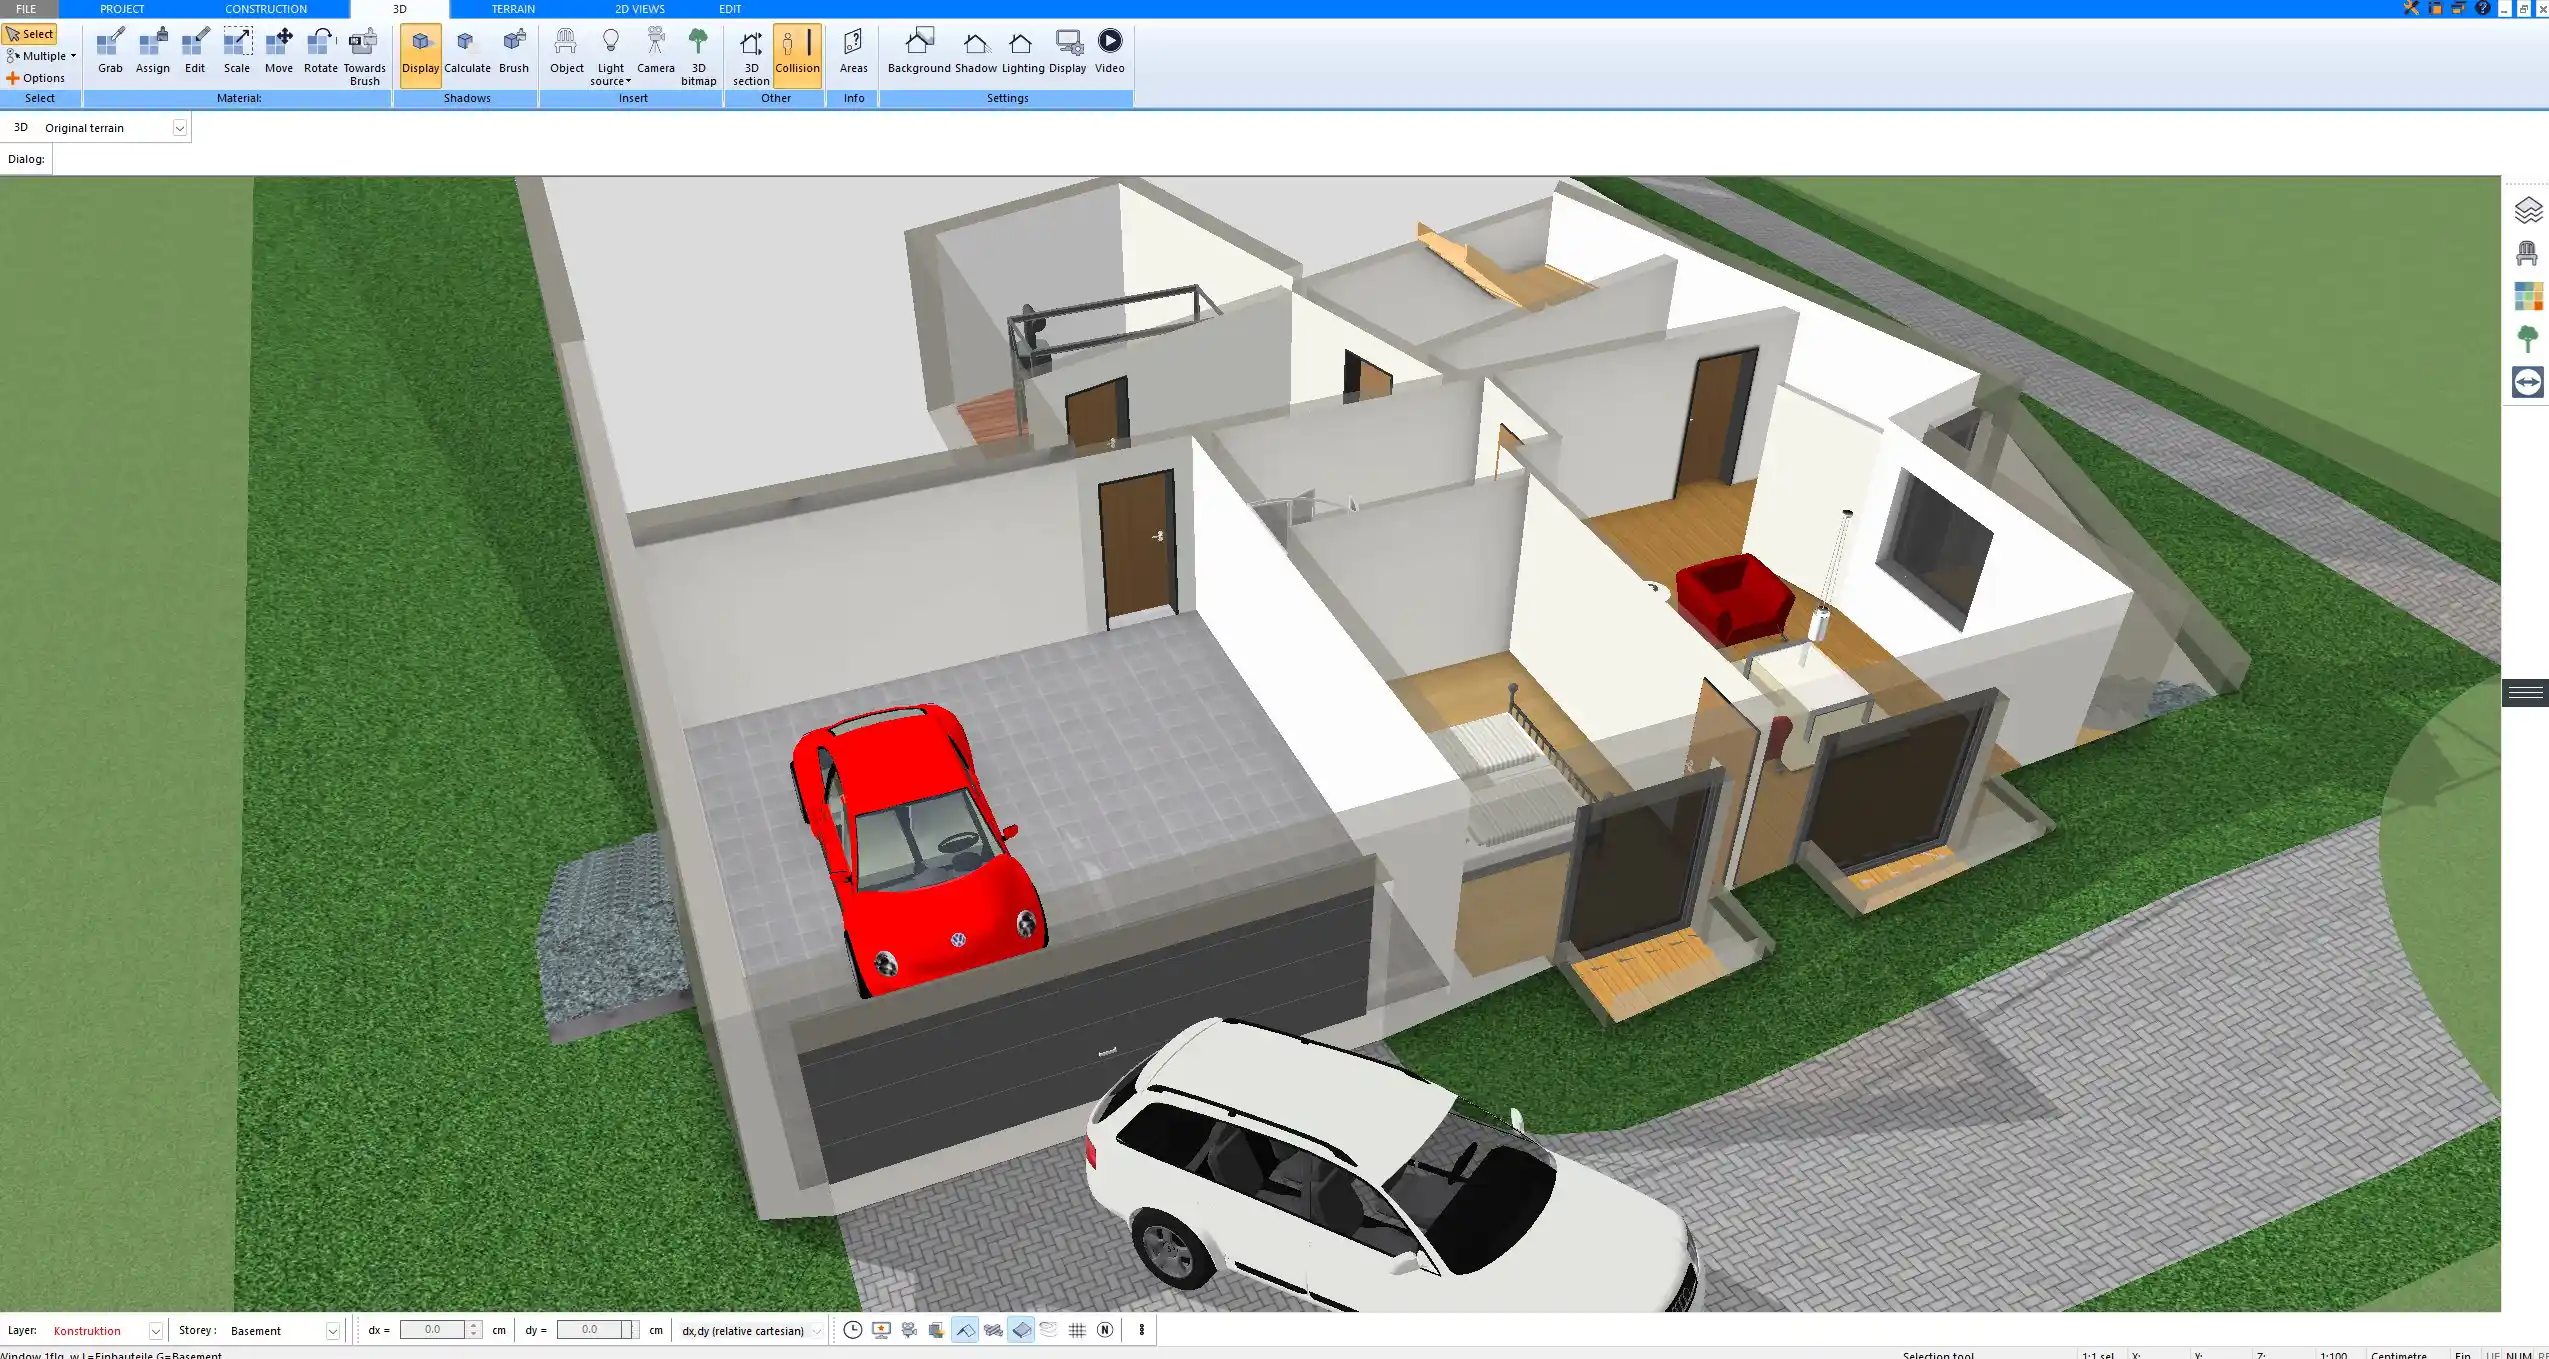Click the layered box icon in bottom toolbar
Screen dimensions: 2549x1359
tap(937, 1330)
